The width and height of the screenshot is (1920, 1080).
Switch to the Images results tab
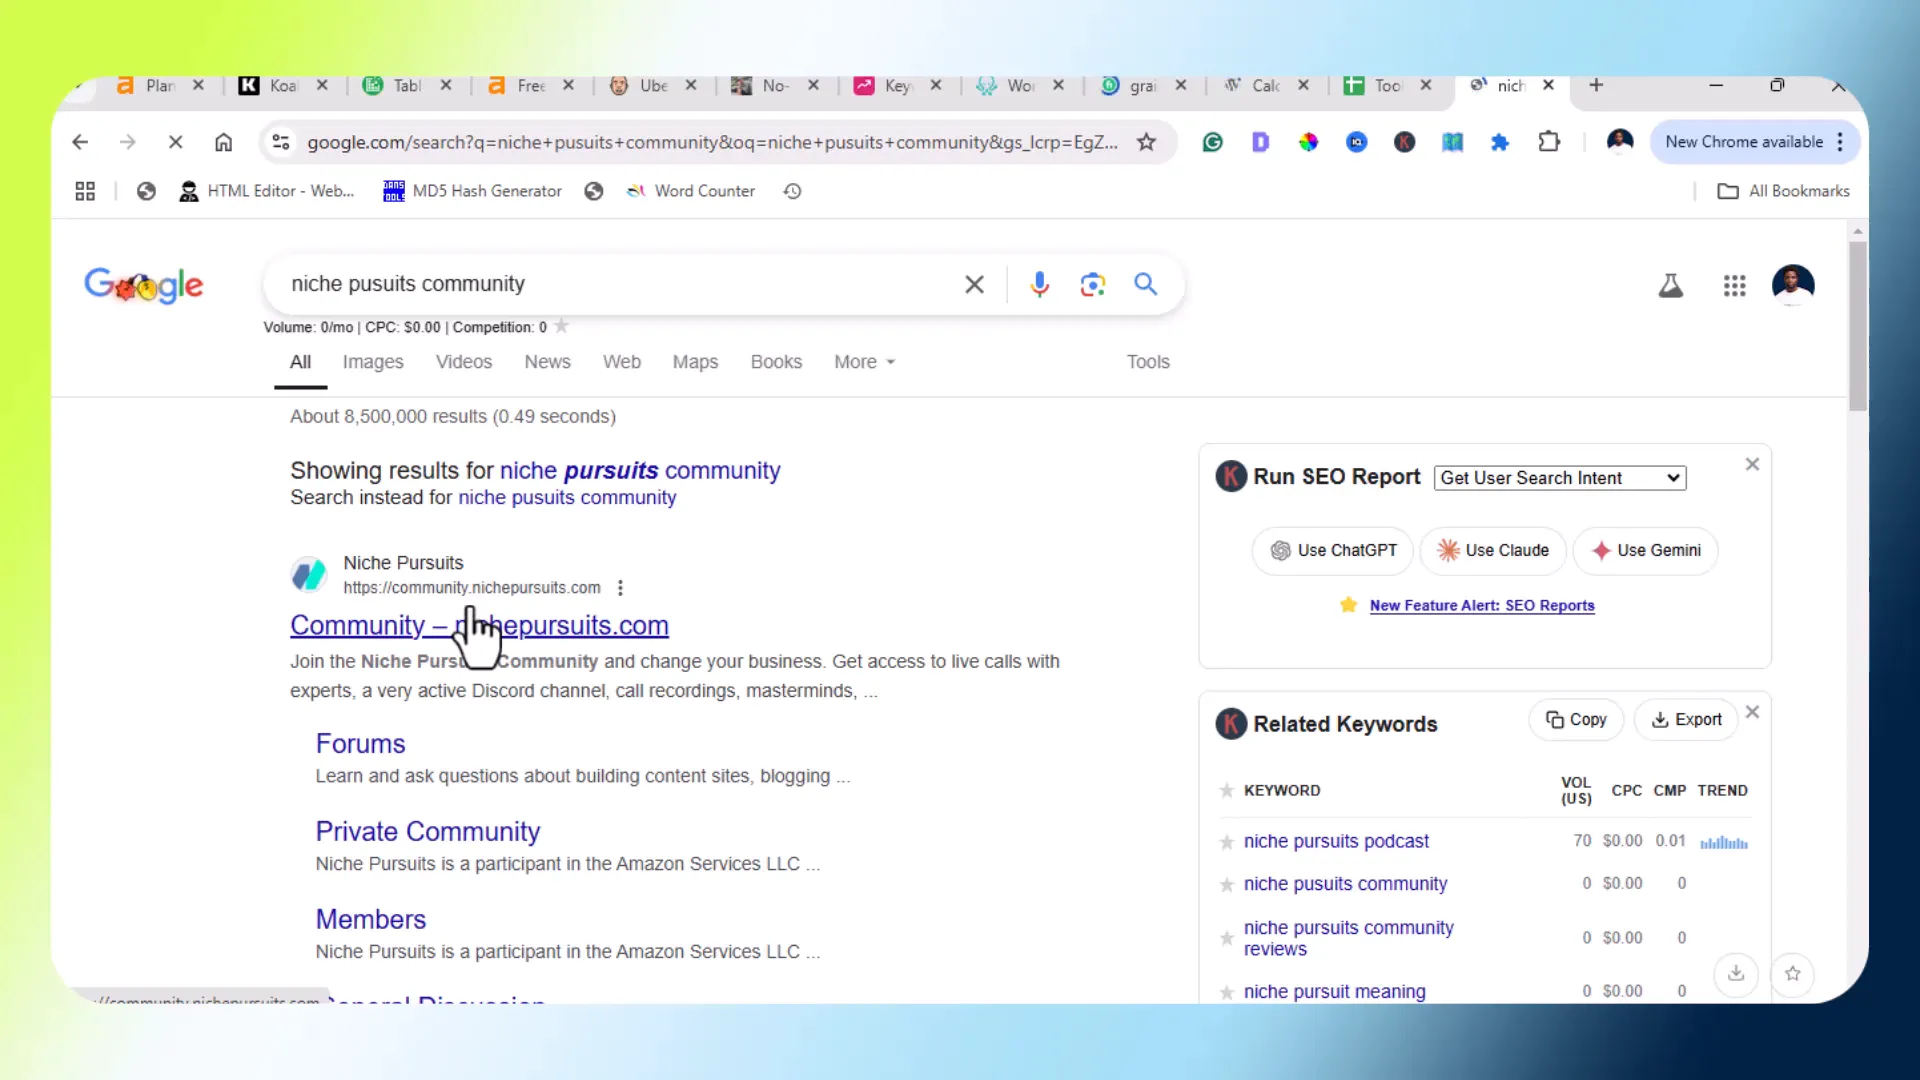(x=373, y=362)
